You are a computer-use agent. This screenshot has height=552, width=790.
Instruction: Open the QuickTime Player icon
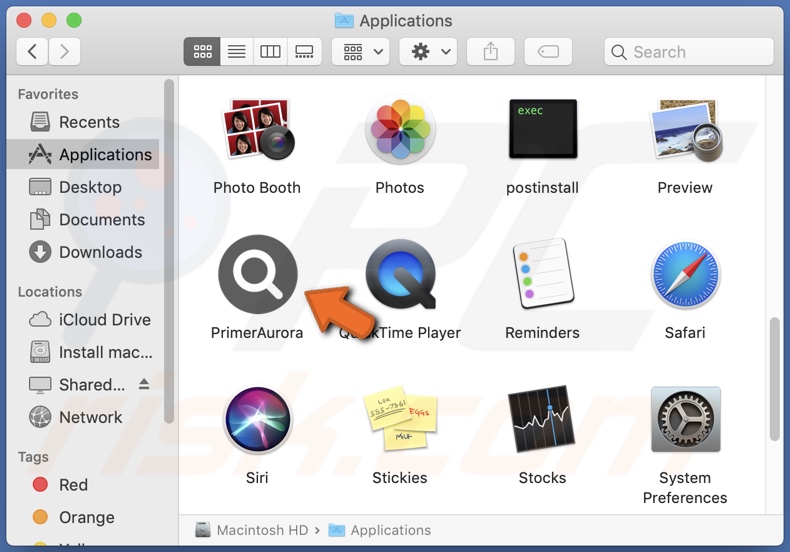(400, 274)
